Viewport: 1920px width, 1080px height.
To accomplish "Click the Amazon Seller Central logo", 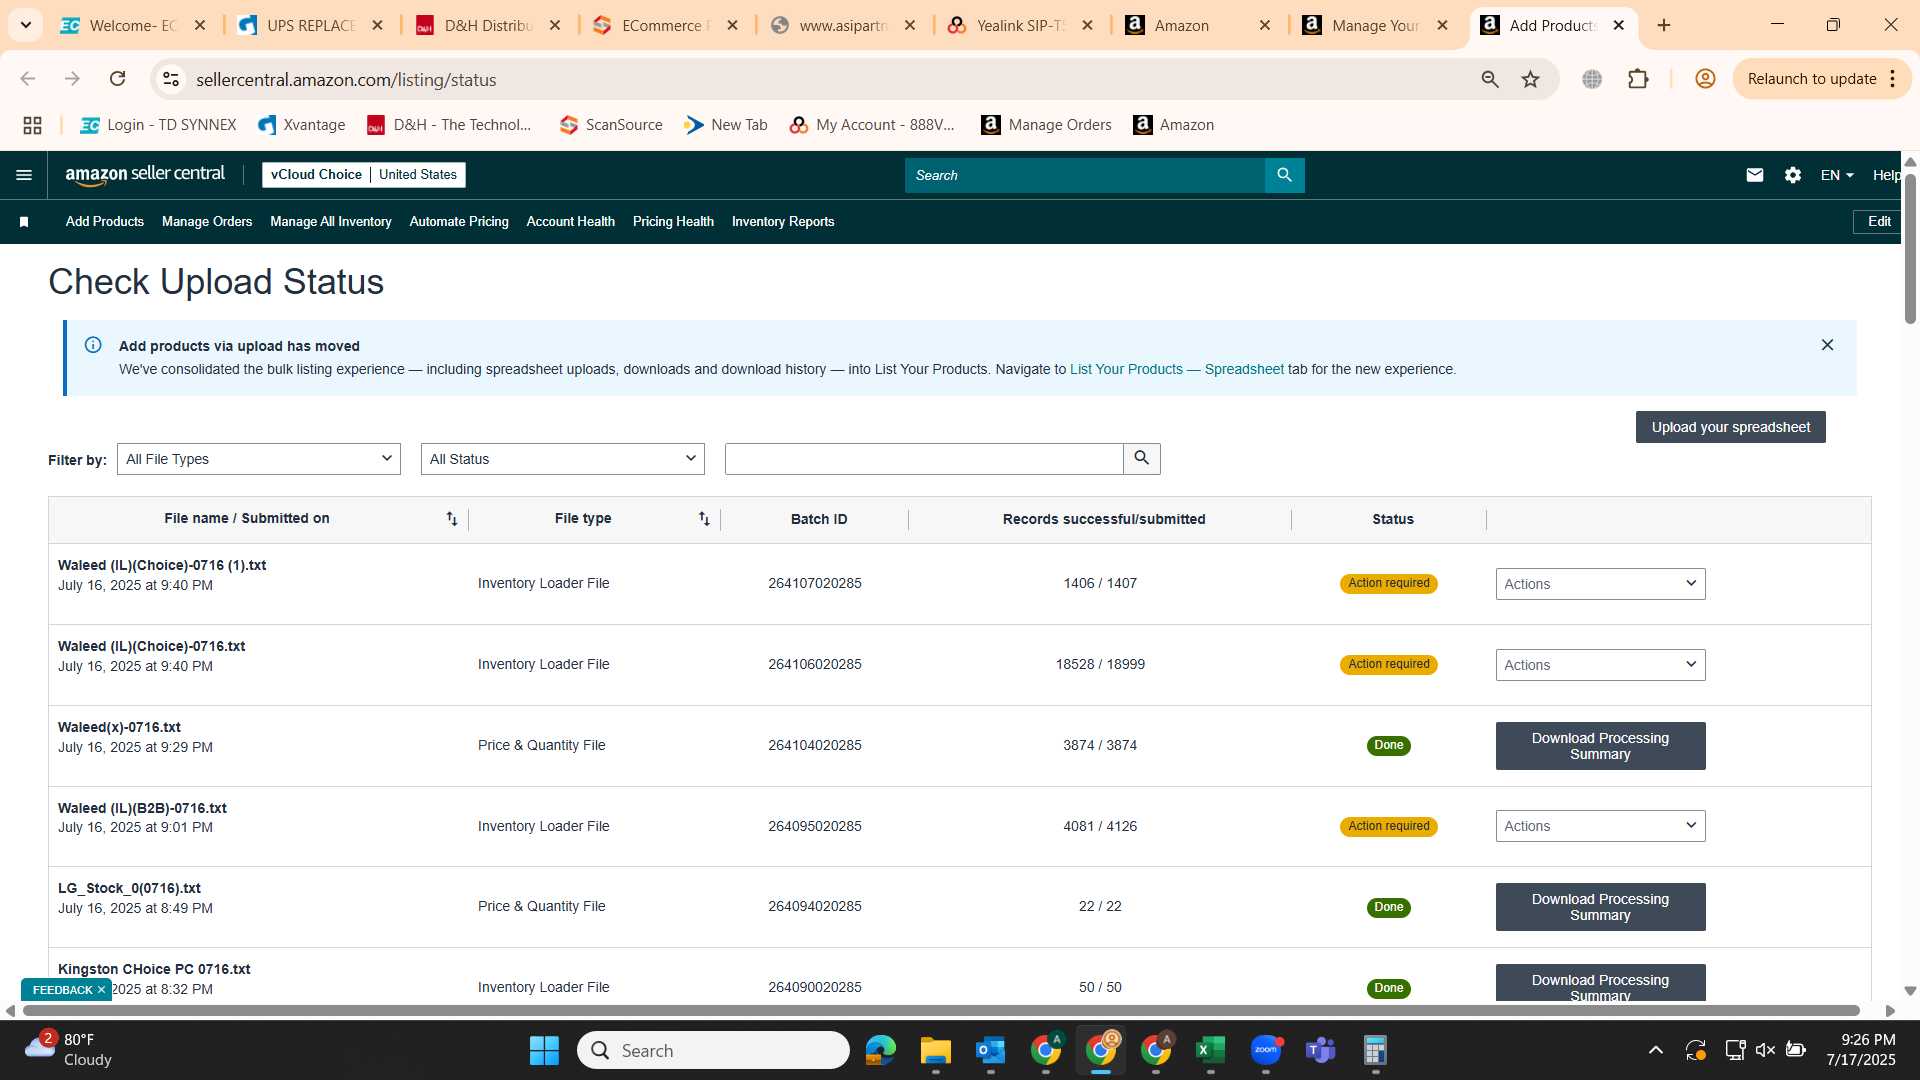I will [145, 174].
